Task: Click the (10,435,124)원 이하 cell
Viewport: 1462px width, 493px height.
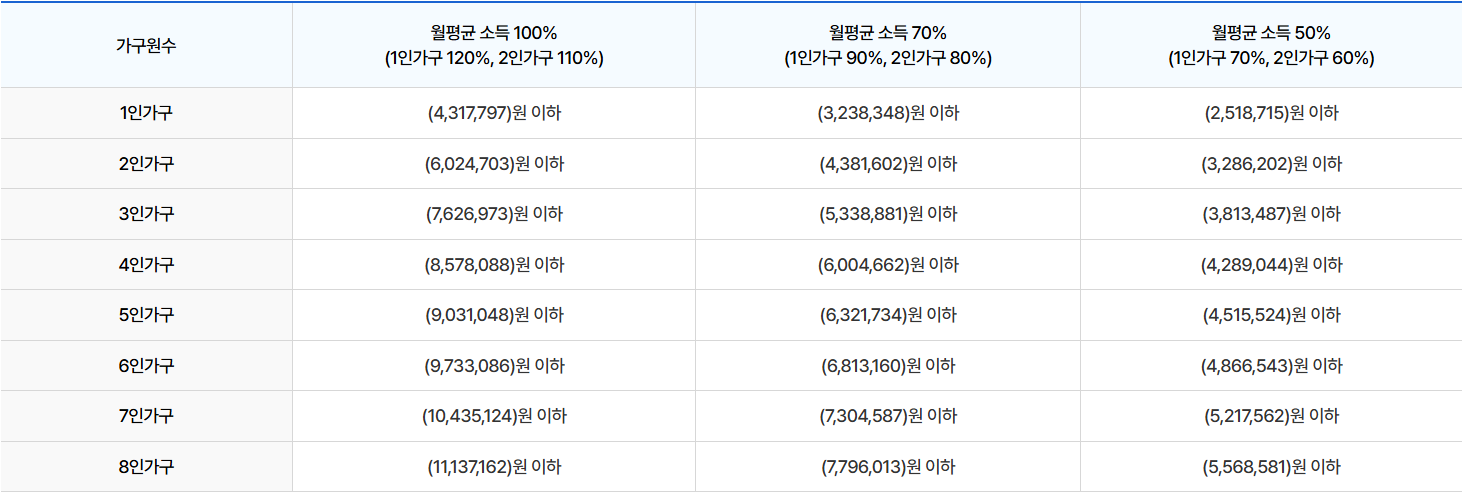Action: (494, 416)
